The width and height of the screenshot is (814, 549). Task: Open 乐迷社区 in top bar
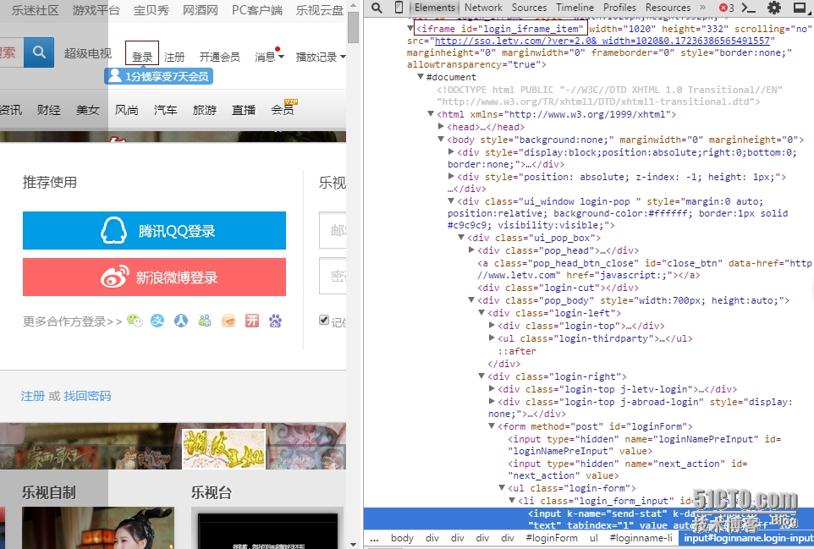pos(35,10)
